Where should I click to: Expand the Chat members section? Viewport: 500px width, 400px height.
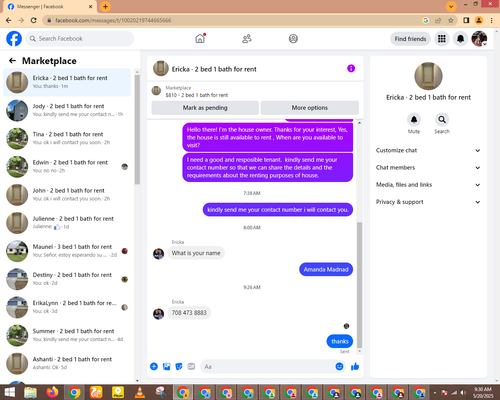coord(428,168)
